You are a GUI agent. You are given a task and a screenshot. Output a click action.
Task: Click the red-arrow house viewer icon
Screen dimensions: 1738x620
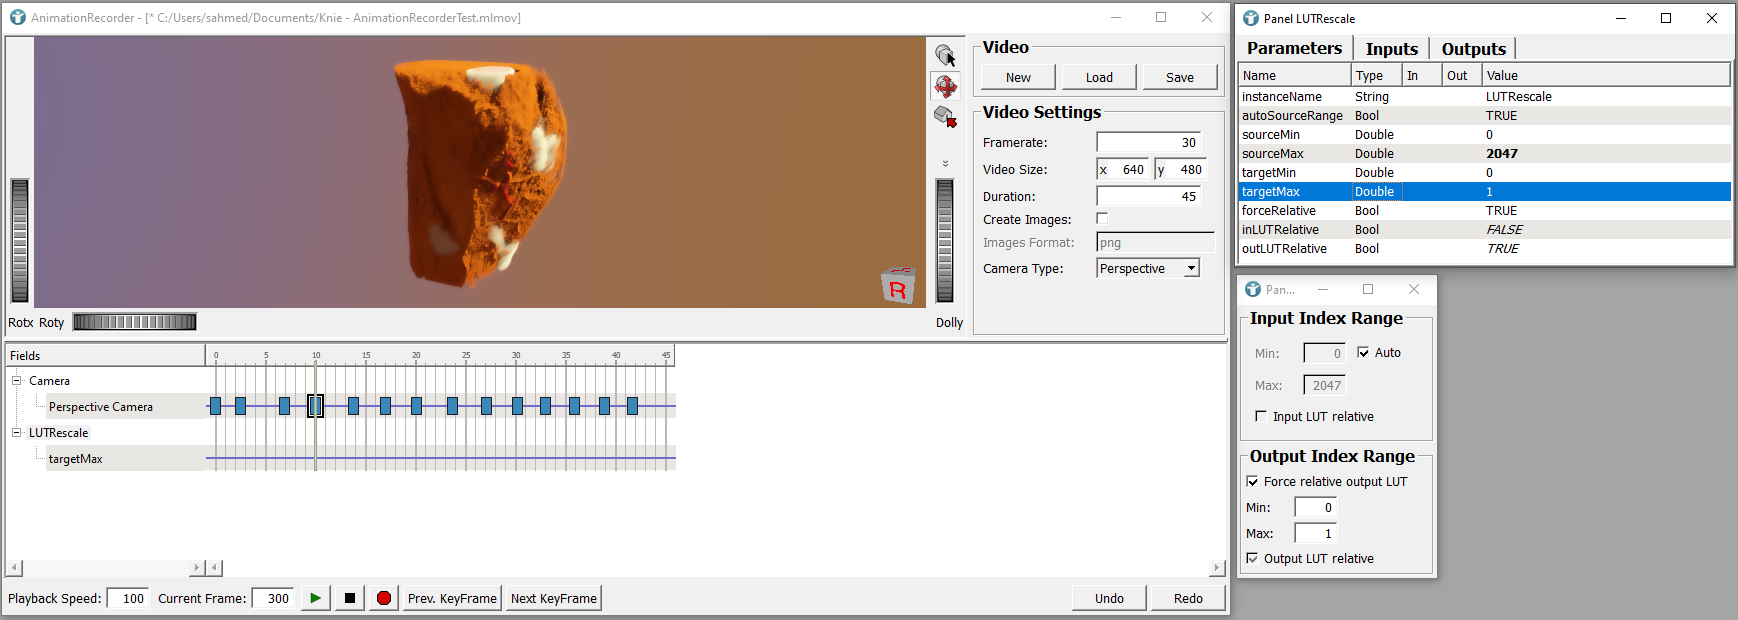[x=945, y=117]
